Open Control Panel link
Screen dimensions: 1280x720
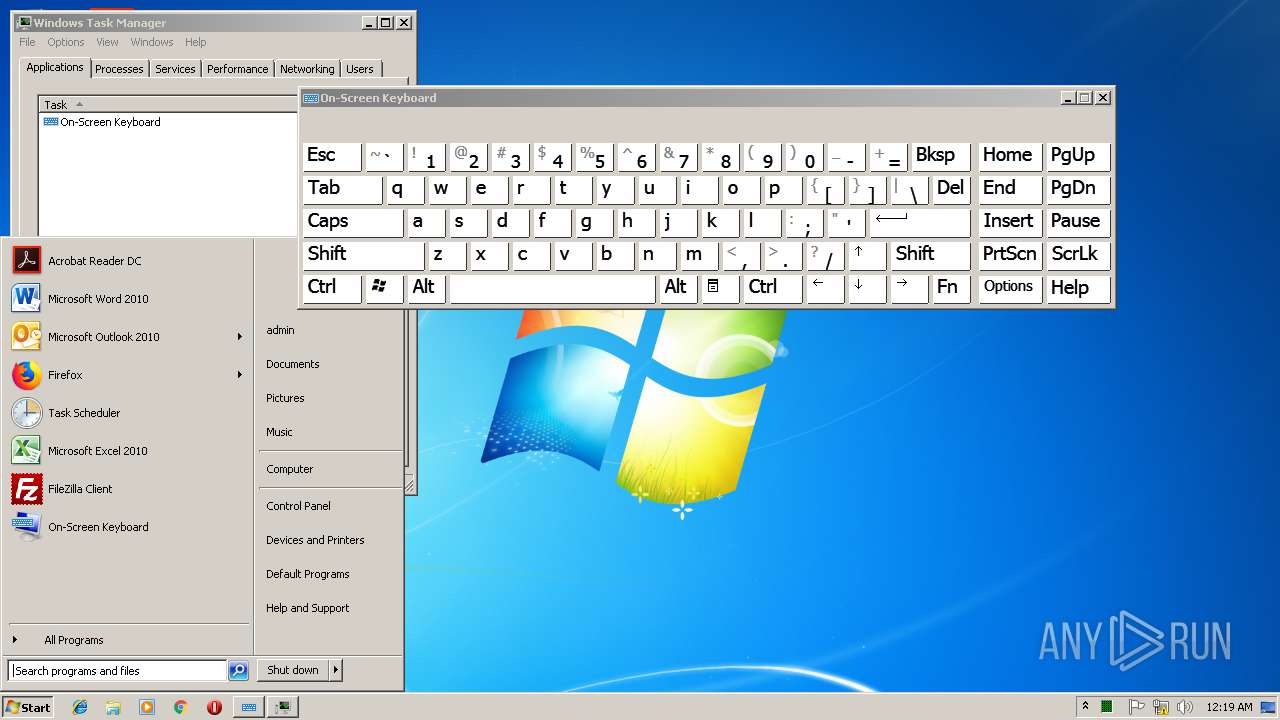click(298, 506)
